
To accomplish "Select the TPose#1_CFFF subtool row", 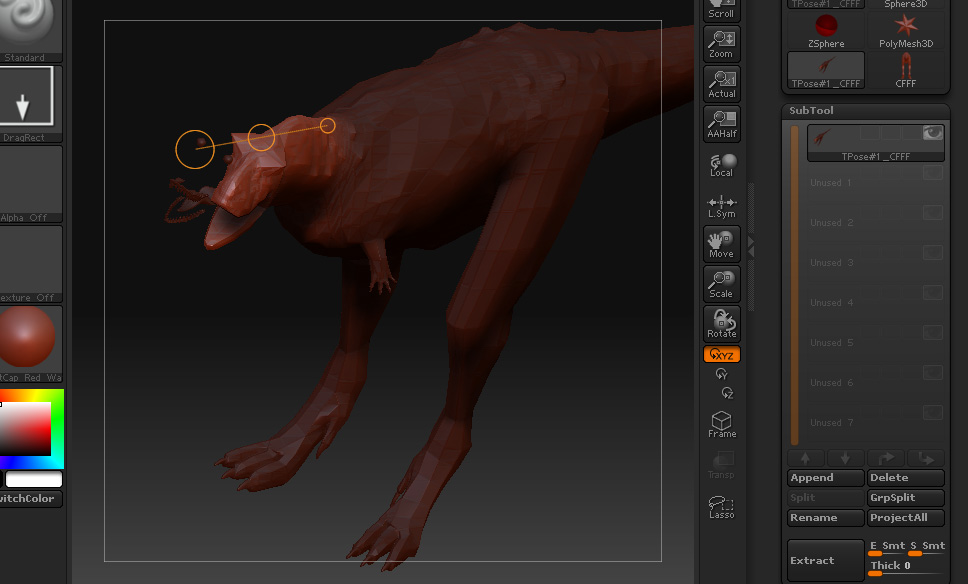I will click(875, 143).
